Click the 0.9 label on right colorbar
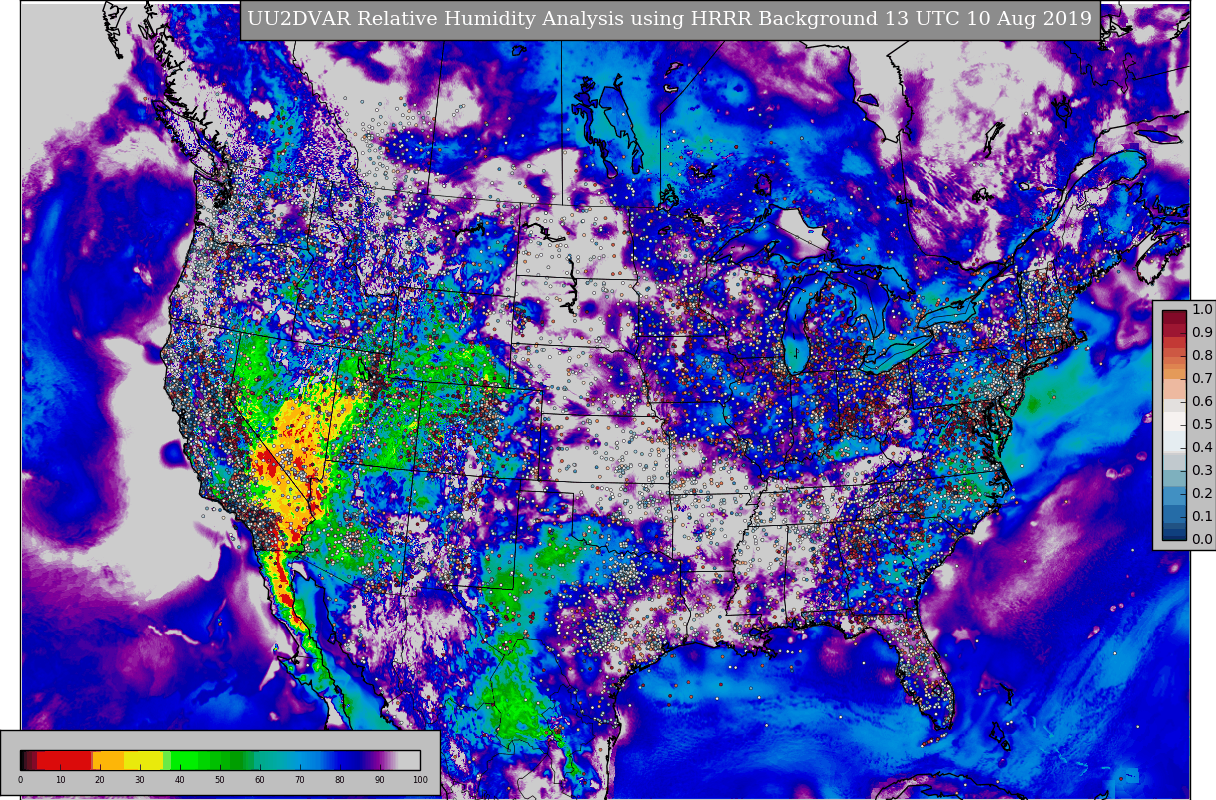This screenshot has width=1216, height=800. 1202,333
